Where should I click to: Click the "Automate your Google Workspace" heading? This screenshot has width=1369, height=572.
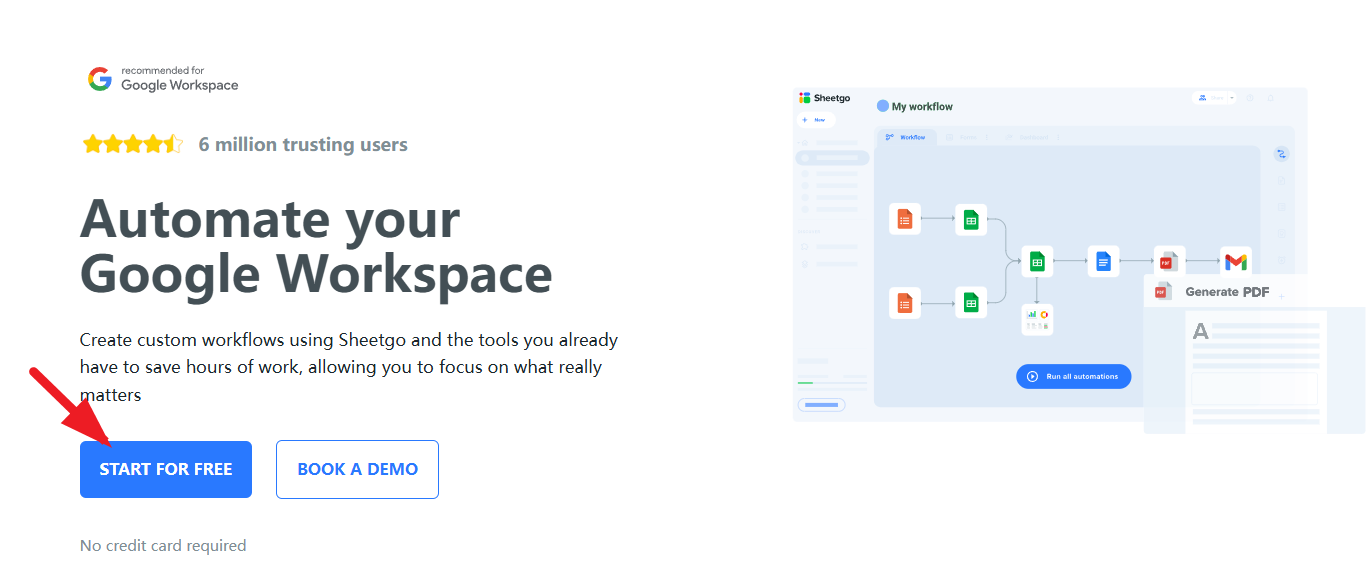coord(316,246)
